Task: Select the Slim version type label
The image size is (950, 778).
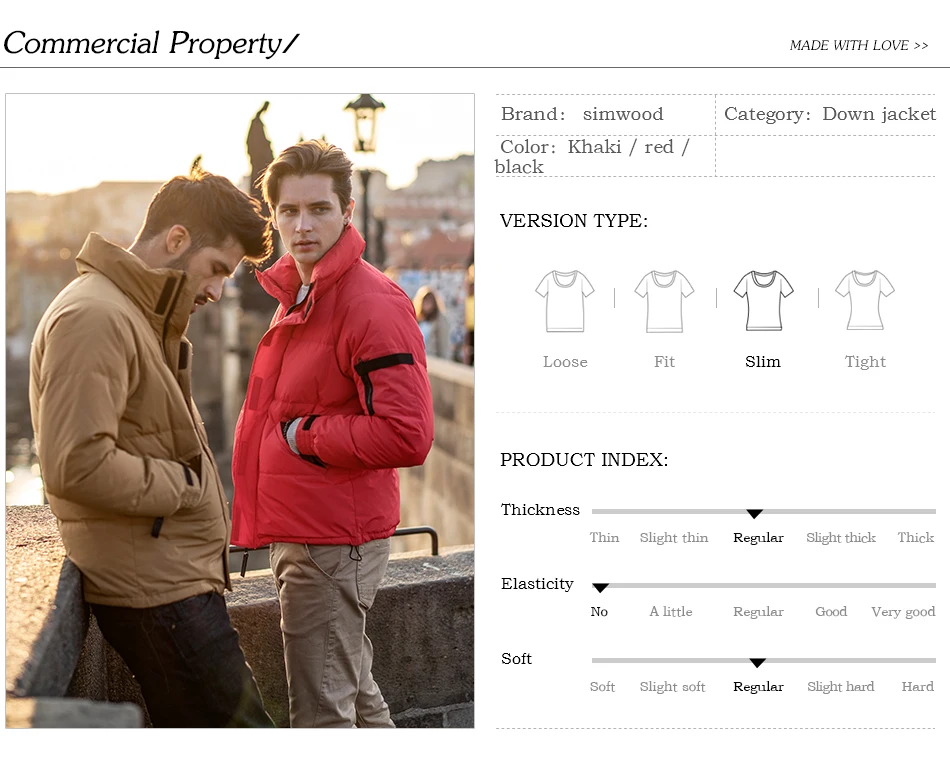Action: [763, 362]
